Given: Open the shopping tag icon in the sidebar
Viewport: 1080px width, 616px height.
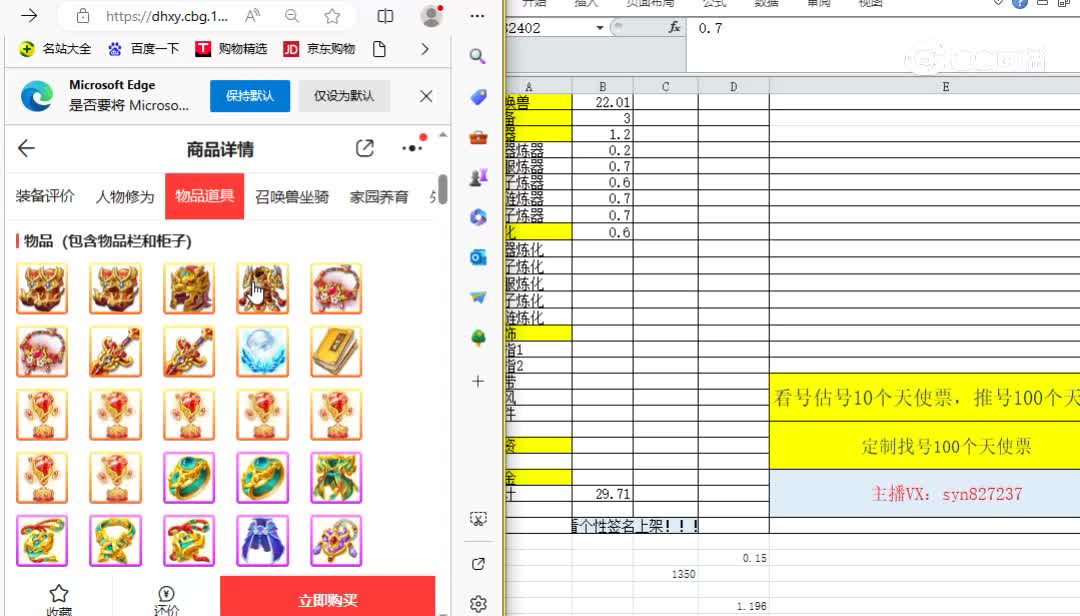Looking at the screenshot, I should coord(478,97).
